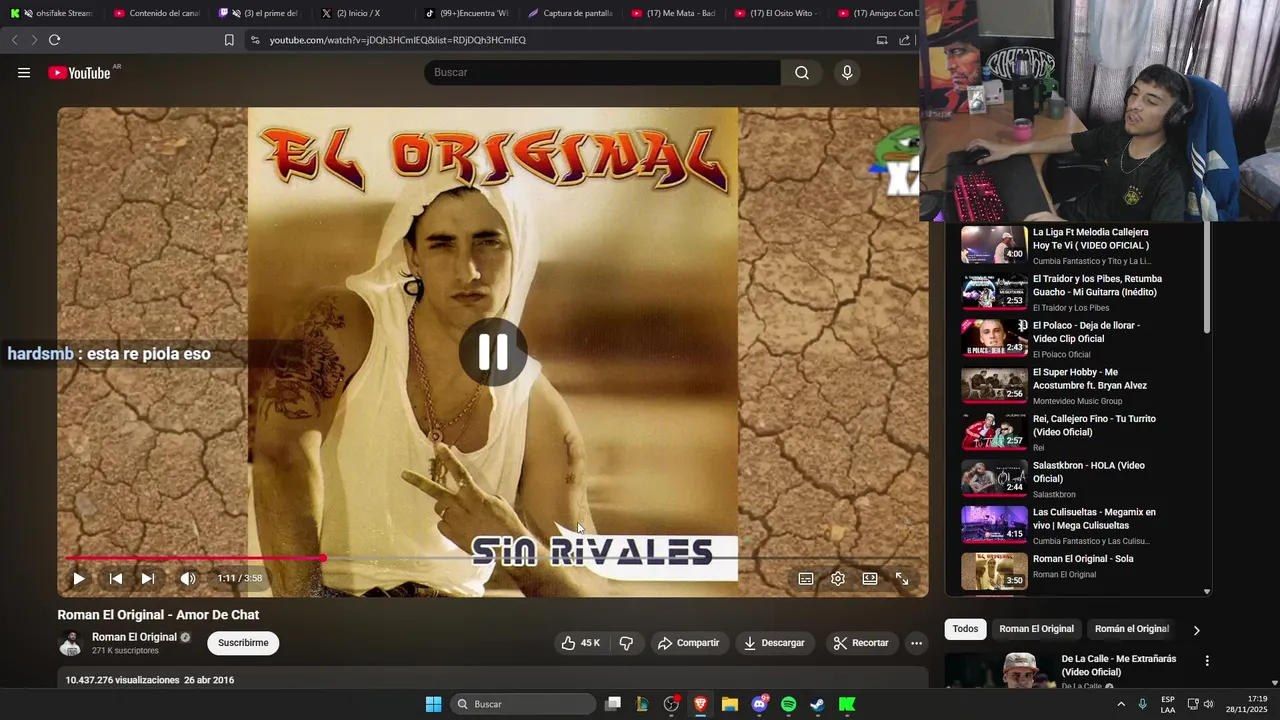Click the youtube.com address bar URL
The image size is (1280, 720).
point(397,40)
